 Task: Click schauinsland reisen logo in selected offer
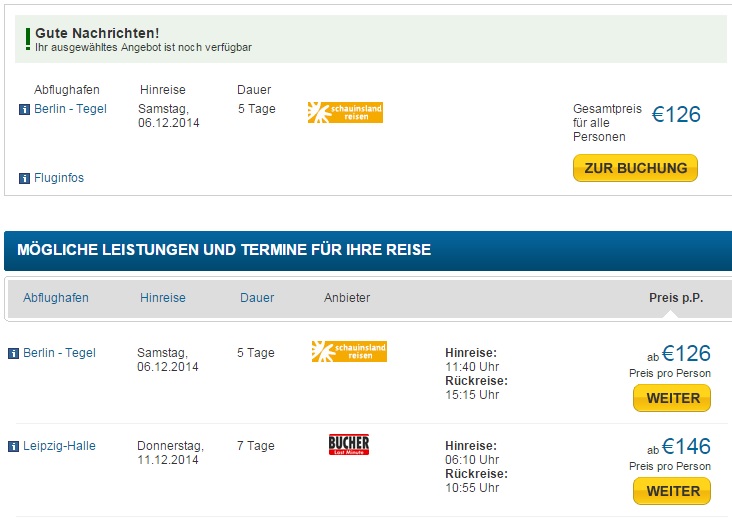coord(345,112)
